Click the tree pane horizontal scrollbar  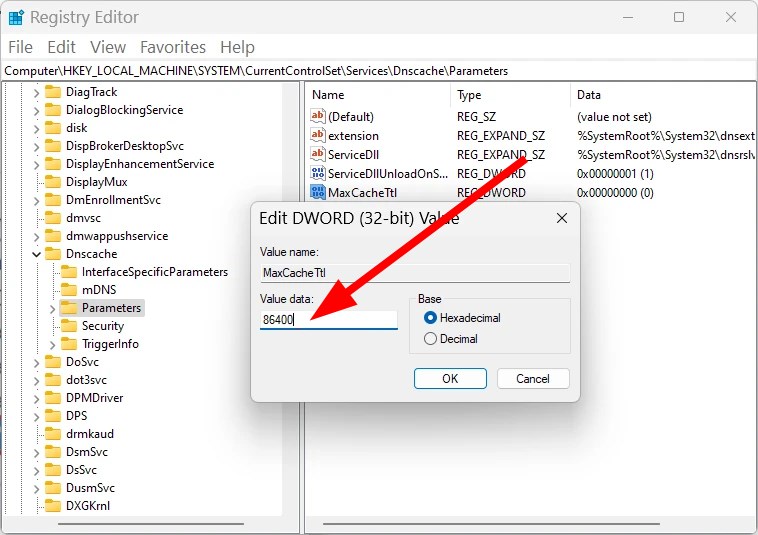(x=151, y=524)
